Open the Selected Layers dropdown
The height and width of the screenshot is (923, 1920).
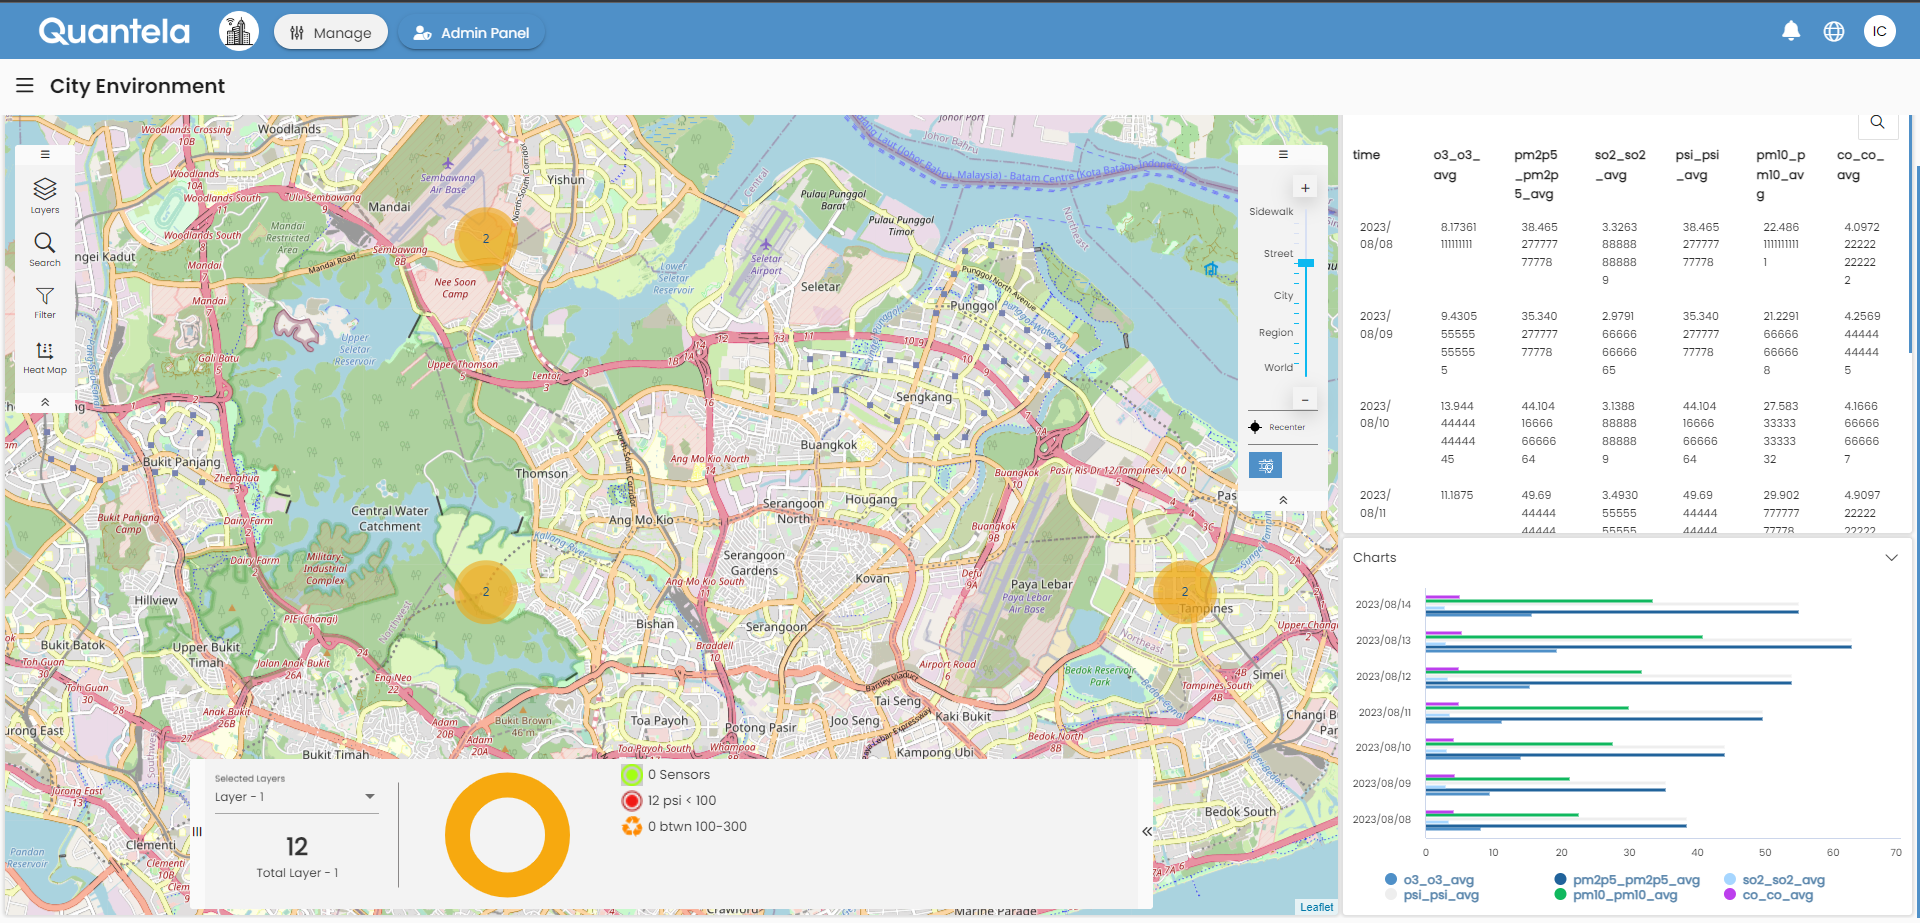coord(295,797)
